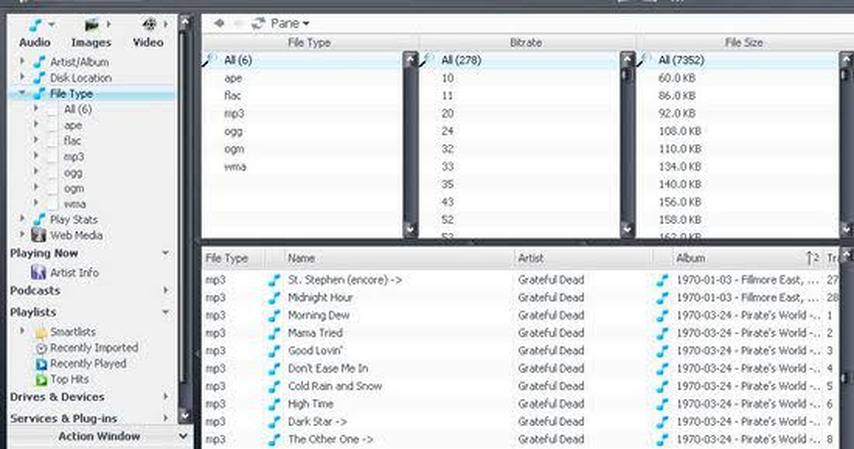The width and height of the screenshot is (854, 449).
Task: Open the Drives & Devices section
Action: pyautogui.click(x=57, y=397)
